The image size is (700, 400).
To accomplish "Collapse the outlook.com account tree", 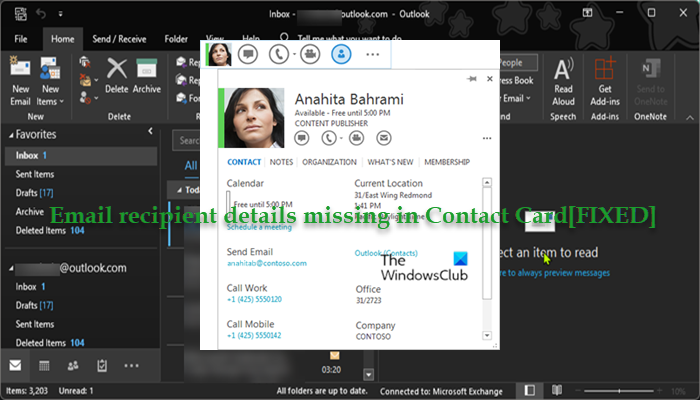I will point(11,268).
